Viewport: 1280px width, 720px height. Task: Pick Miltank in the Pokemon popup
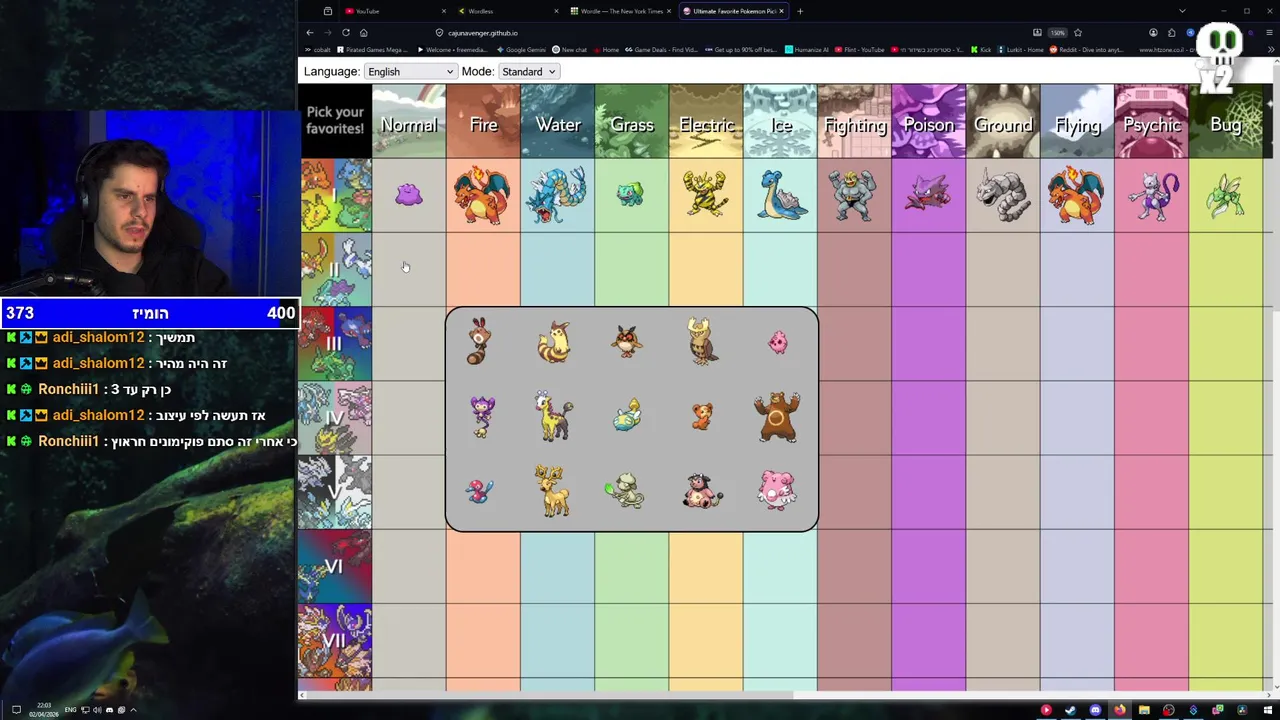coord(702,491)
